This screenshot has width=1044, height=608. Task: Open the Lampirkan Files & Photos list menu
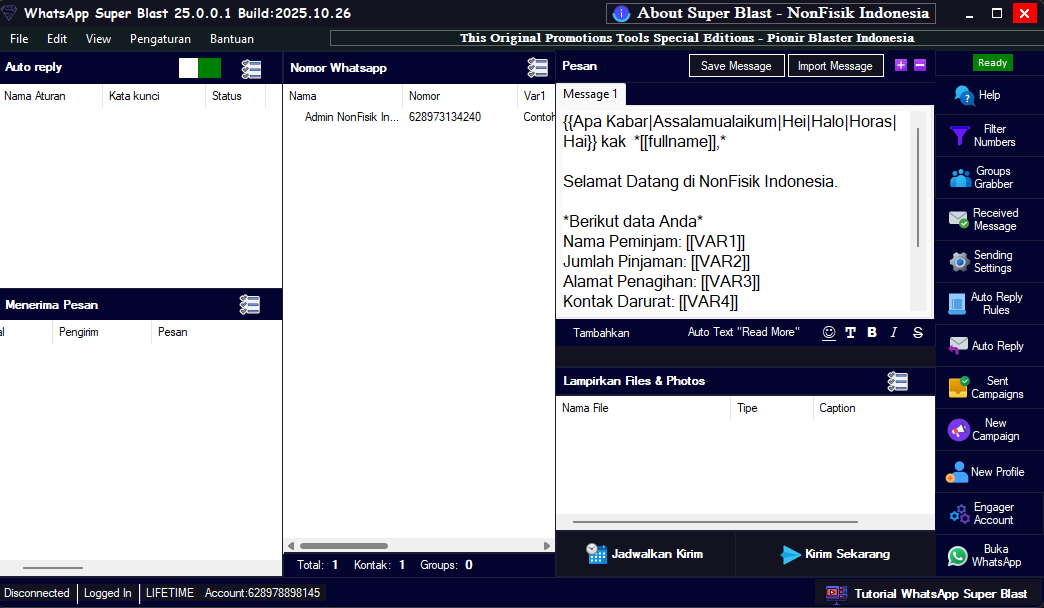coord(897,381)
